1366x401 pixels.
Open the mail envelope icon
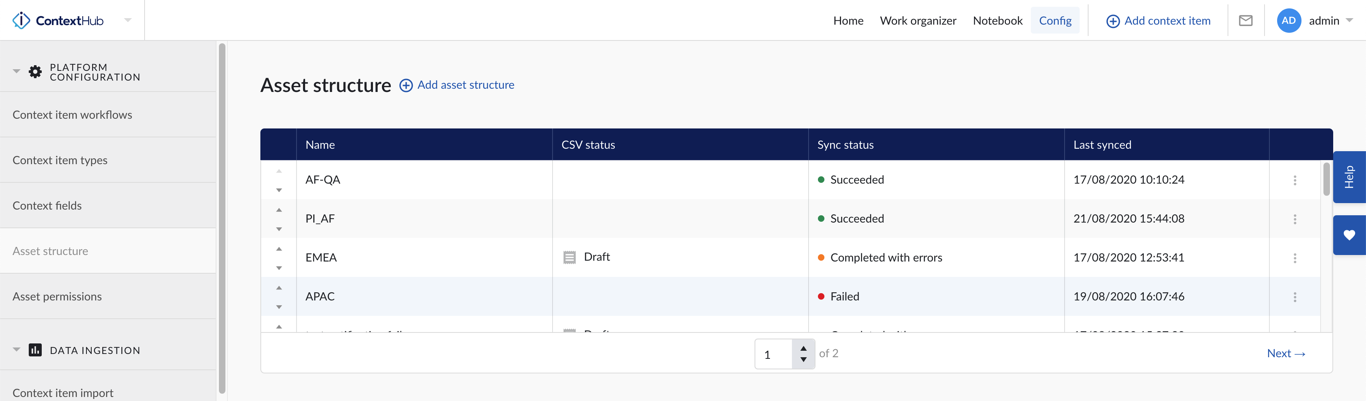coord(1246,20)
